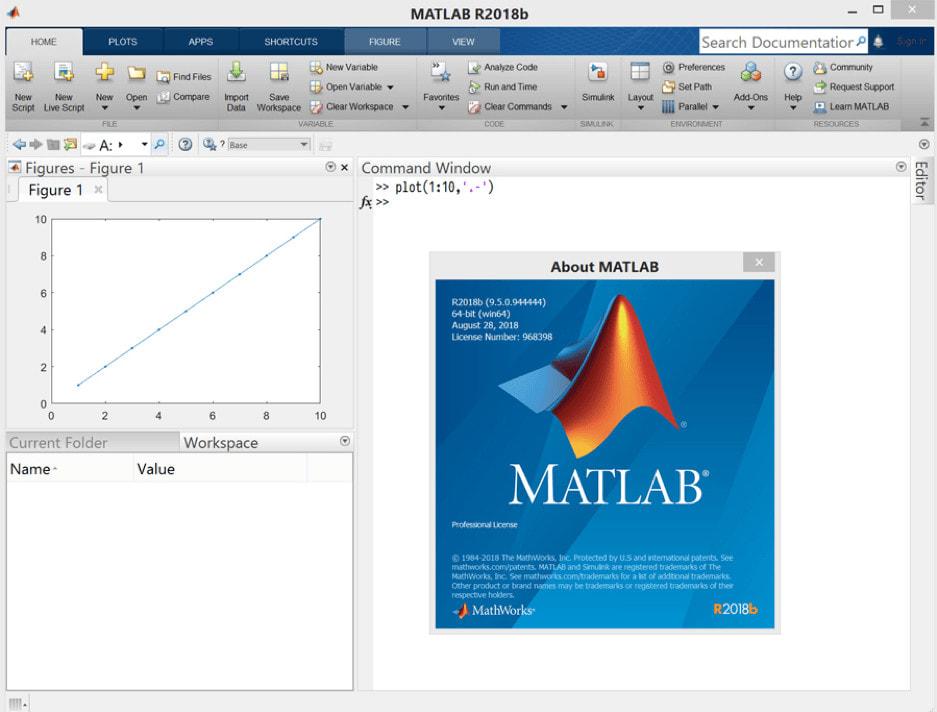Launch Simulink from the toolbar
937x712 pixels.
click(x=597, y=87)
